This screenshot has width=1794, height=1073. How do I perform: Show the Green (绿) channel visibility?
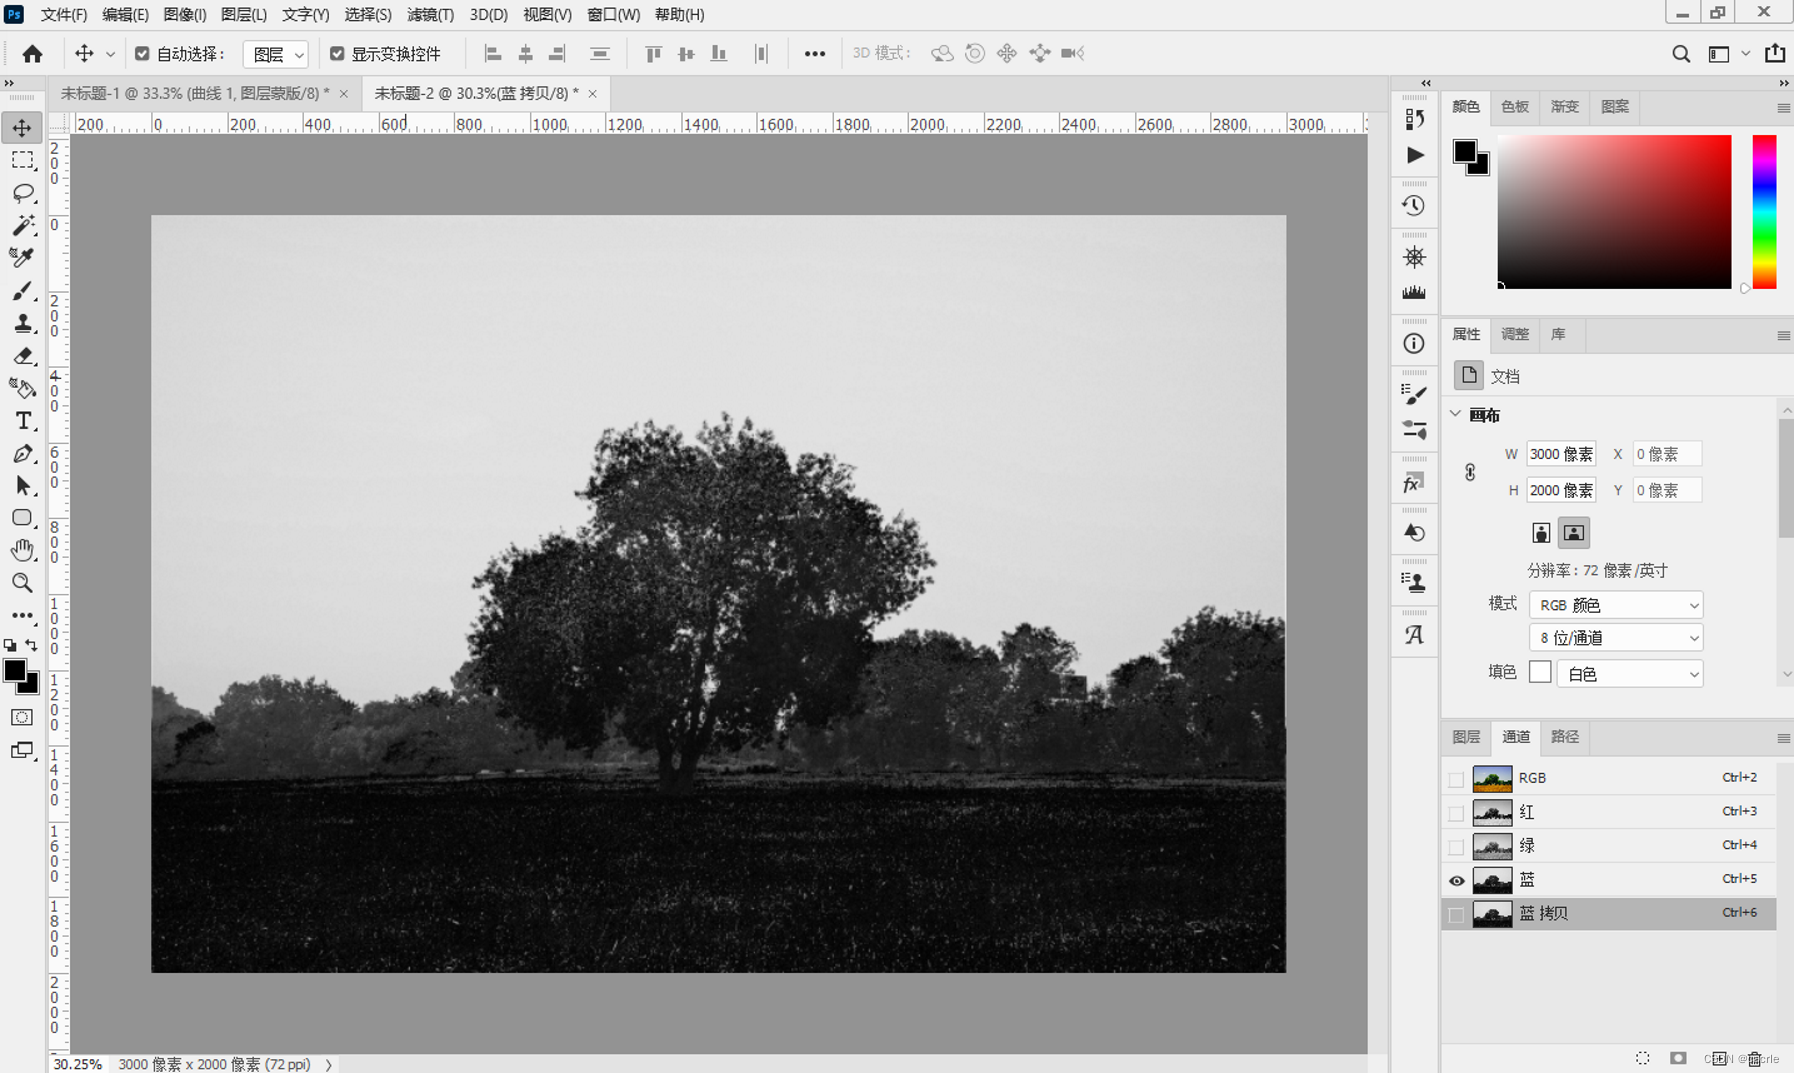tap(1456, 847)
